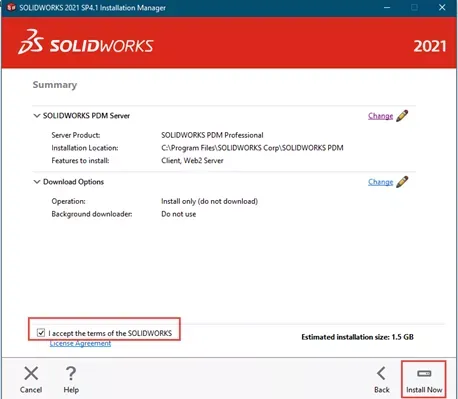Click the '2021' version text in banner
458x399 pixels.
[430, 46]
